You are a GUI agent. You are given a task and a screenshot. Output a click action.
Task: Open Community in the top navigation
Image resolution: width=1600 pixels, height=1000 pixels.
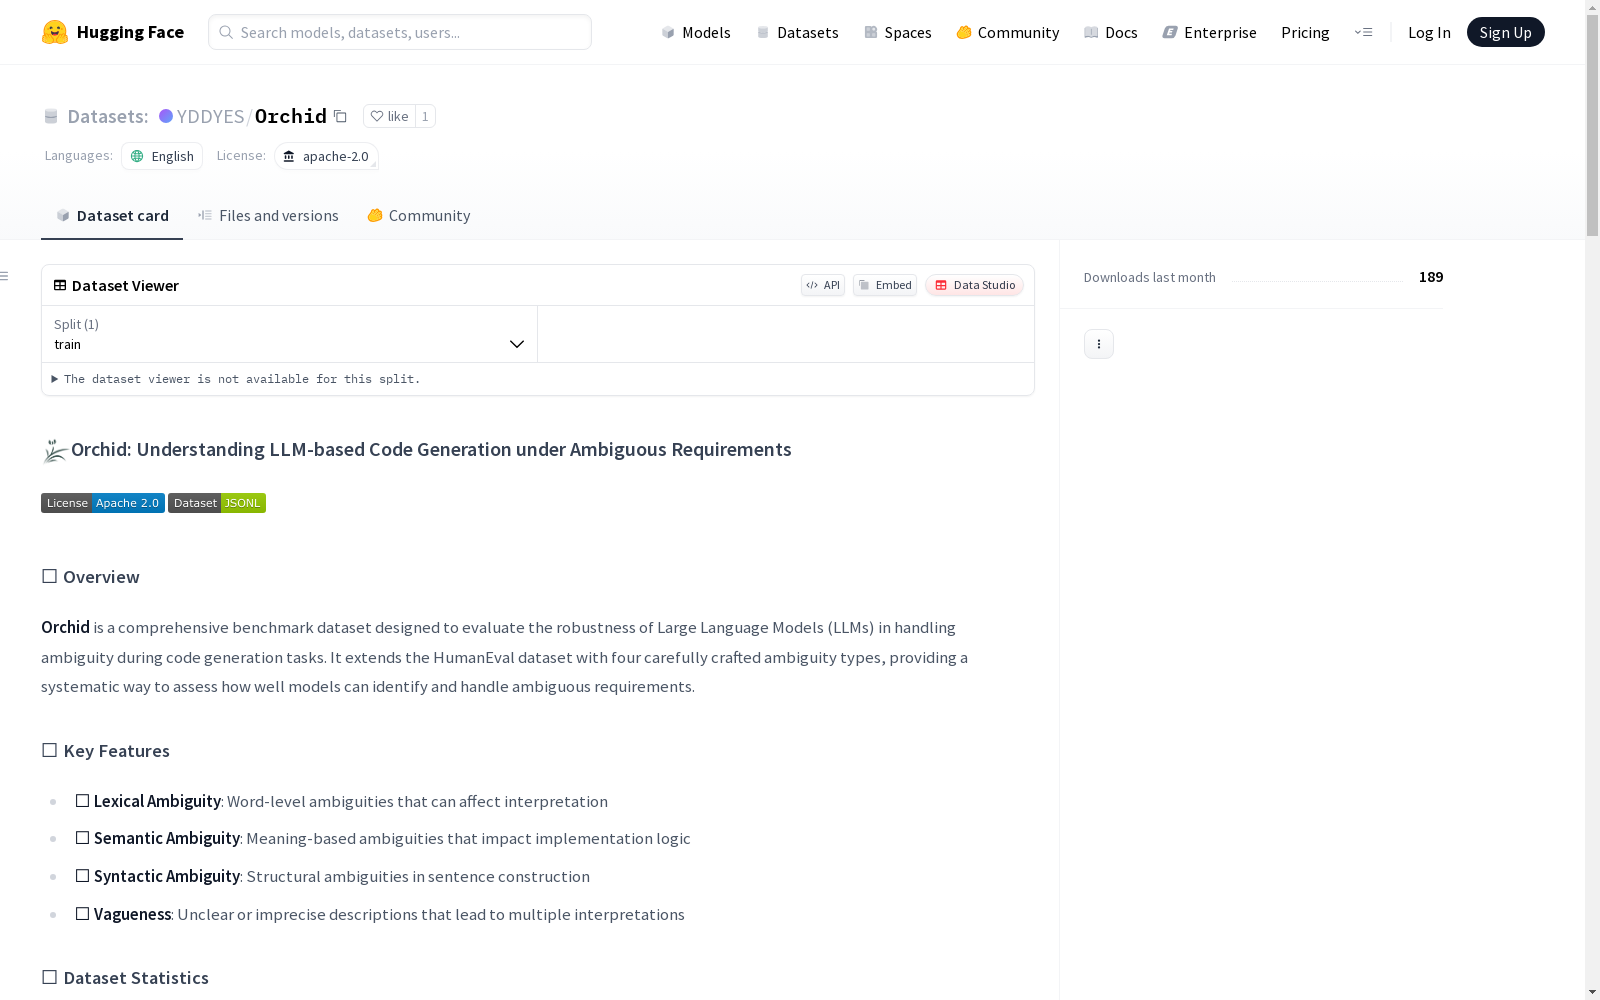(x=1008, y=32)
